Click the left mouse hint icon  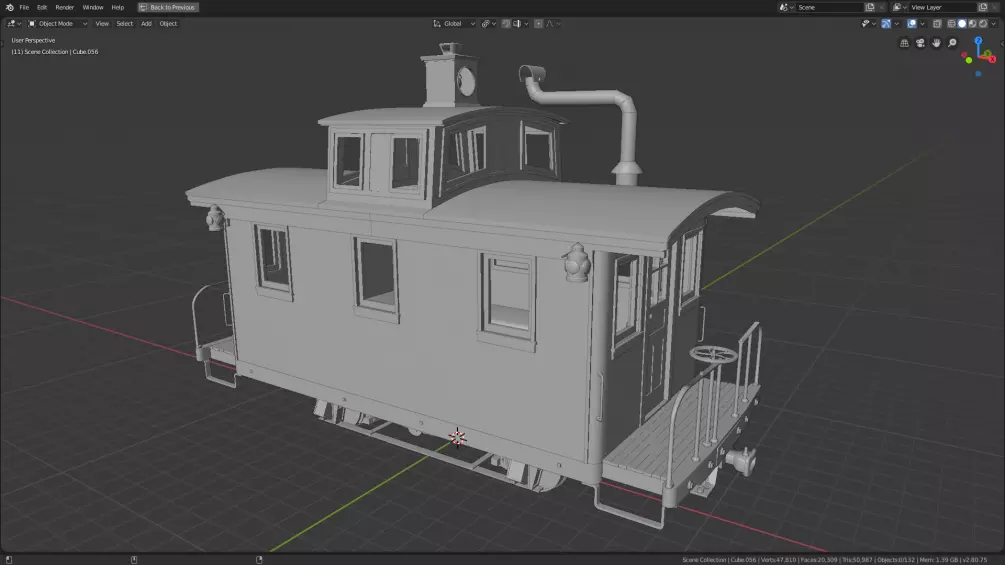click(9, 560)
